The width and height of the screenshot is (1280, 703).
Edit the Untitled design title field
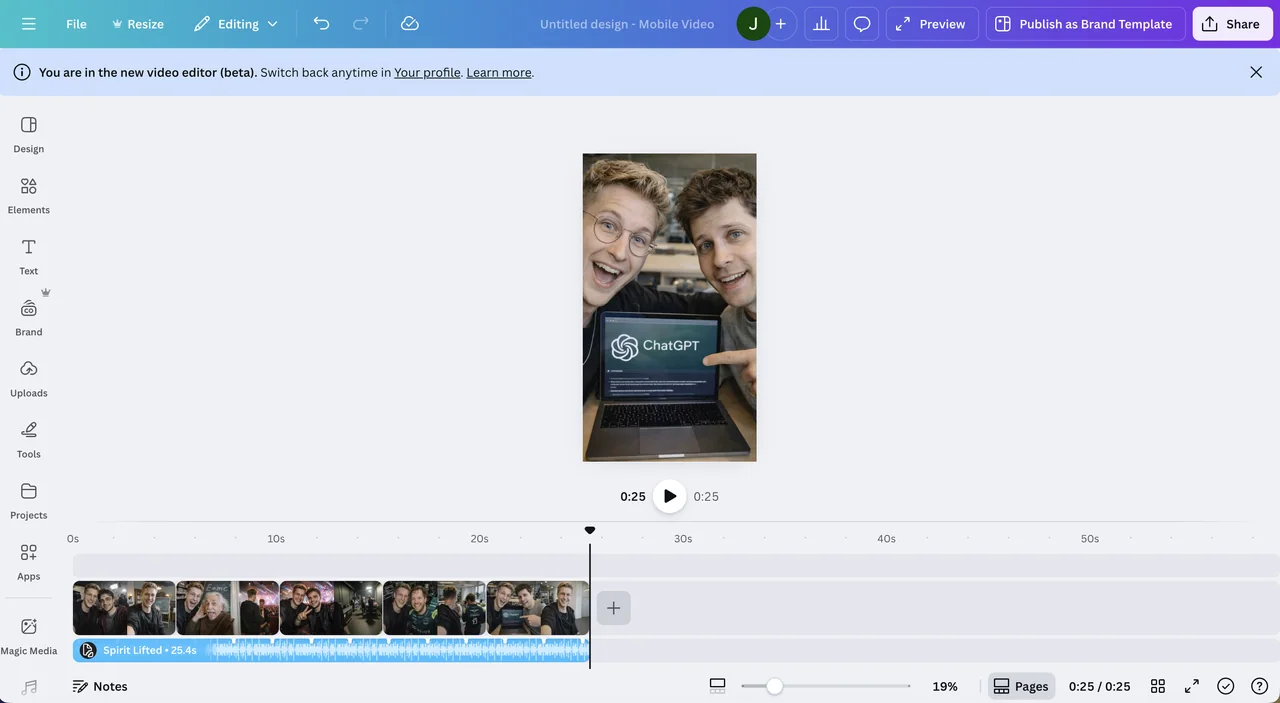[x=627, y=24]
